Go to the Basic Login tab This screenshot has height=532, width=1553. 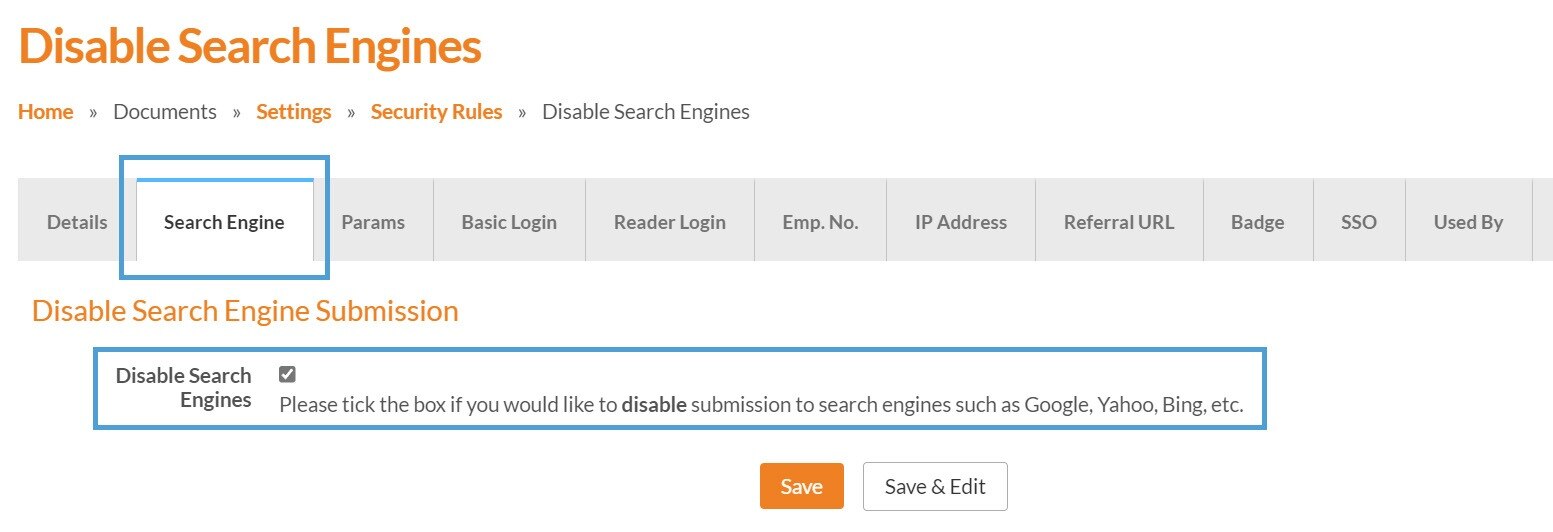[x=509, y=222]
